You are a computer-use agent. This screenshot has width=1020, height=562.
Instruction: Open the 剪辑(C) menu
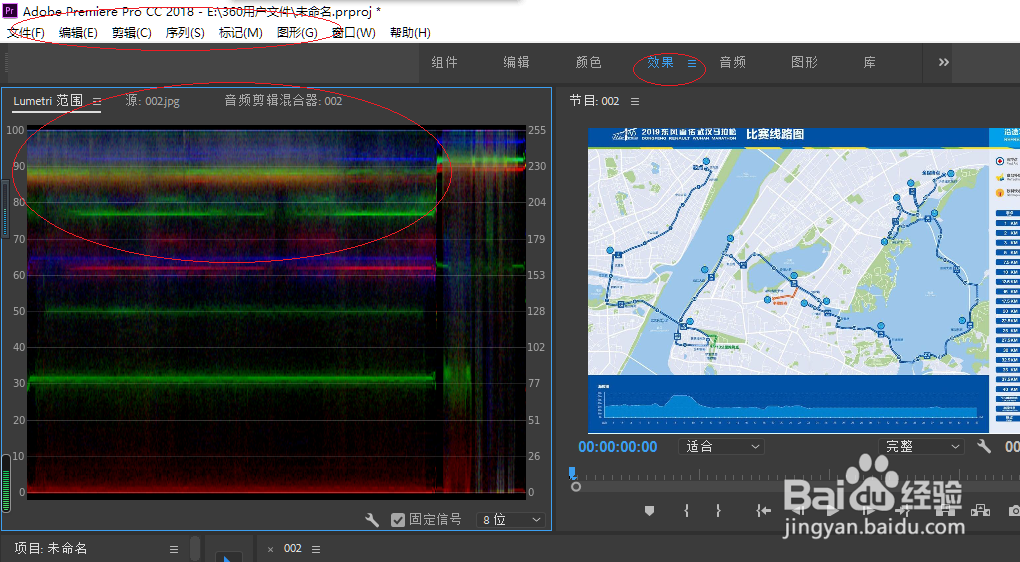tap(131, 33)
